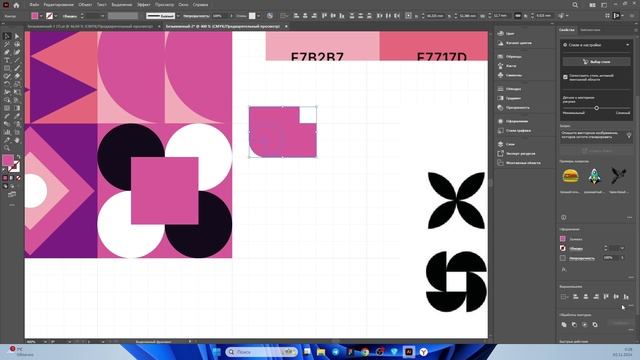This screenshot has height=360, width=640.
Task: Click the Обводка link in Properties panel
Action: click(576, 248)
